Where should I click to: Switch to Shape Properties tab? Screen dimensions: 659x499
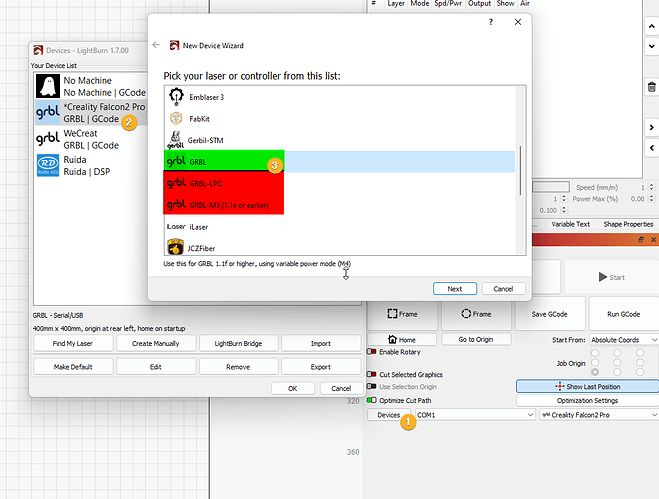pos(628,224)
